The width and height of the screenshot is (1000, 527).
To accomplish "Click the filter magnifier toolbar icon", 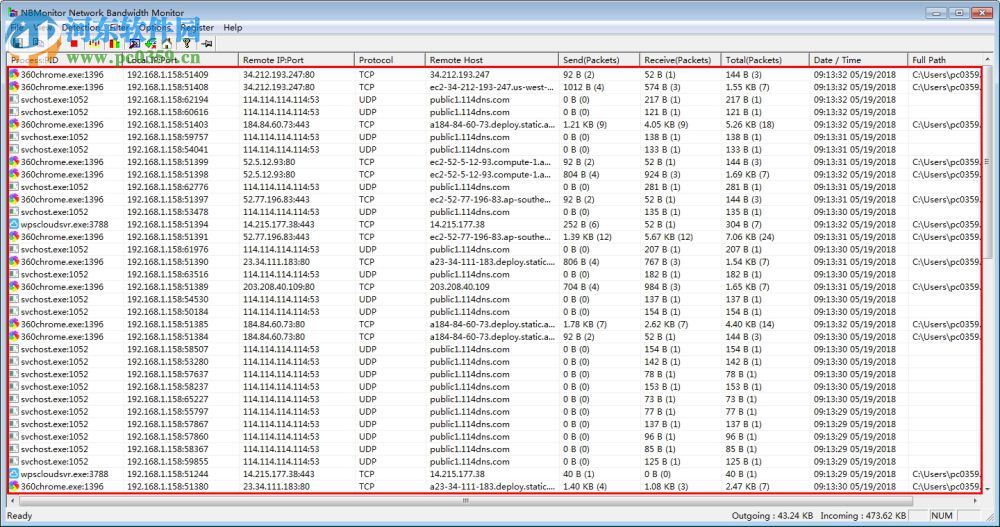I will [x=134, y=43].
